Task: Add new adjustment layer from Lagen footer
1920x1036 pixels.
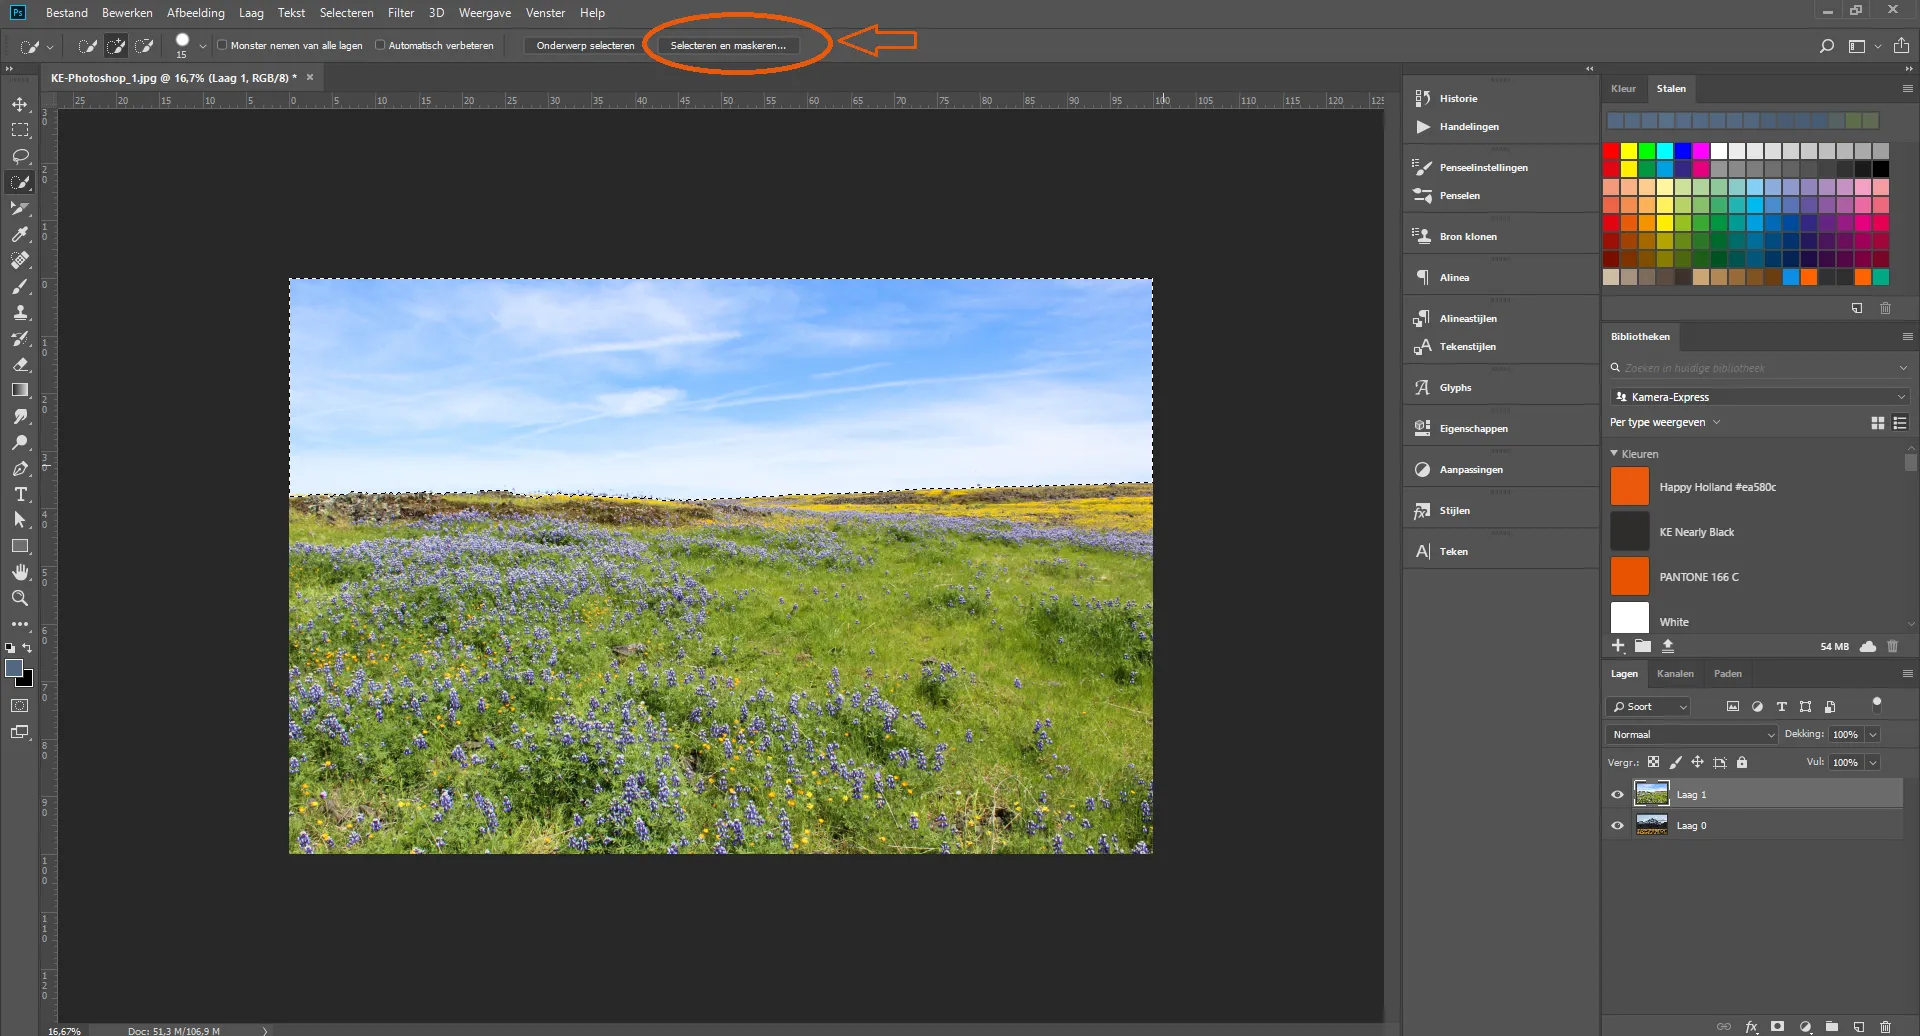Action: 1805,1027
